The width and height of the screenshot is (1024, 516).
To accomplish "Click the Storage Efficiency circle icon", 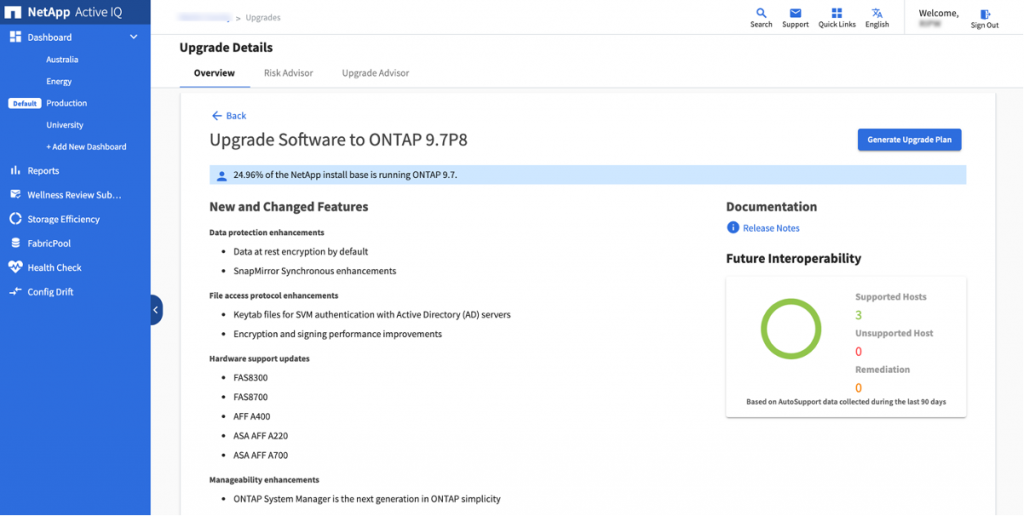I will pyautogui.click(x=15, y=219).
